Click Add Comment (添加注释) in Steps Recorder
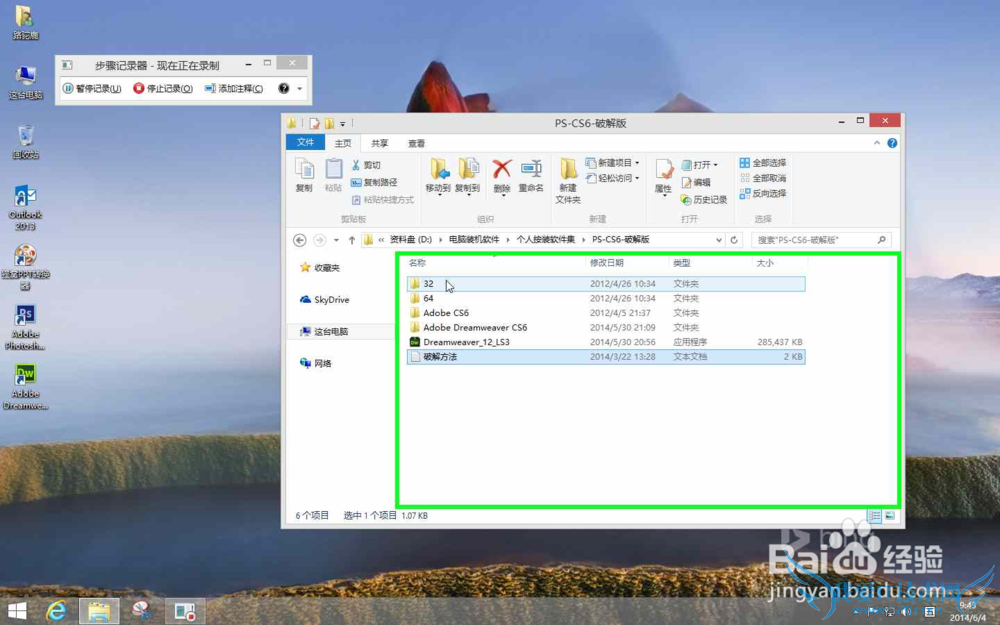Image resolution: width=1000 pixels, height=625 pixels. pos(234,89)
